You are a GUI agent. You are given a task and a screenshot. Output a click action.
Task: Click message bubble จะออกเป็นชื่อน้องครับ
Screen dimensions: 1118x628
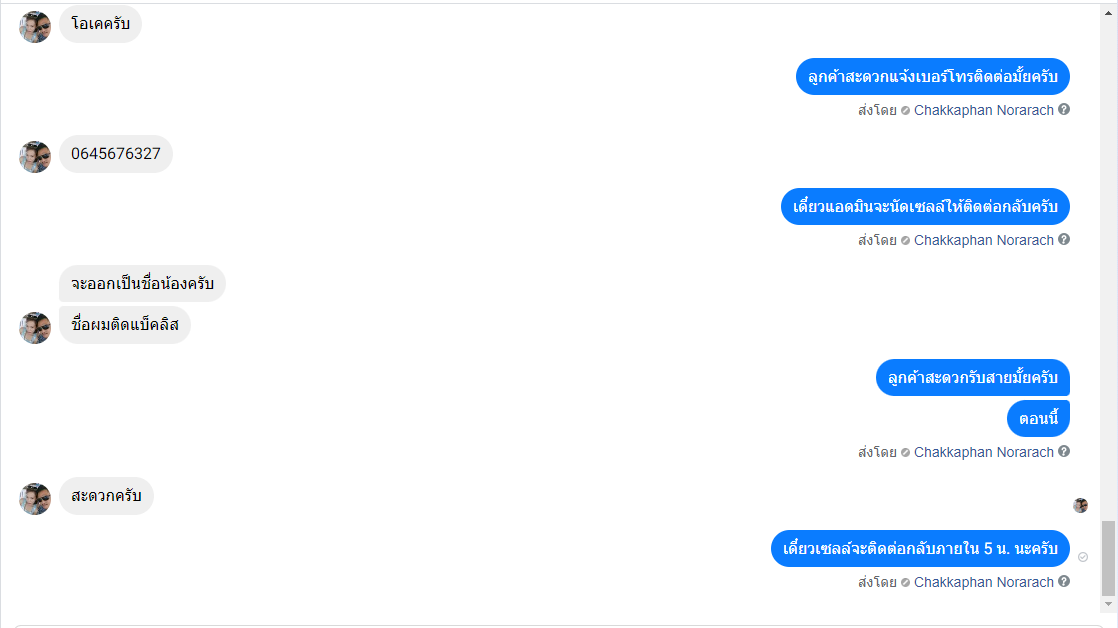142,284
